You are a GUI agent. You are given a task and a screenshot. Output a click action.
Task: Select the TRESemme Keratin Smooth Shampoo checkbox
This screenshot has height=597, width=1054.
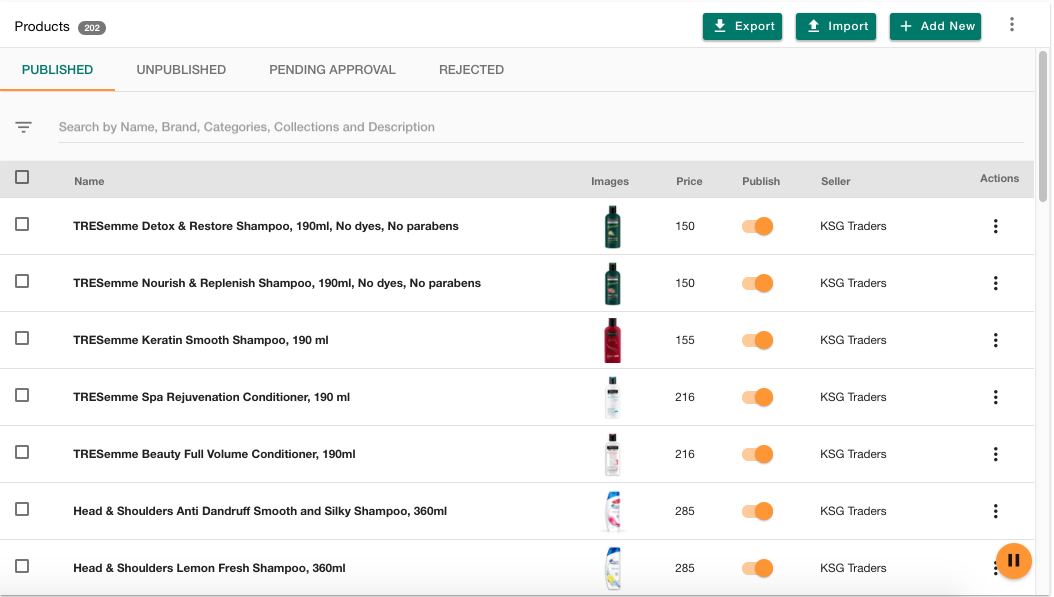coord(22,338)
